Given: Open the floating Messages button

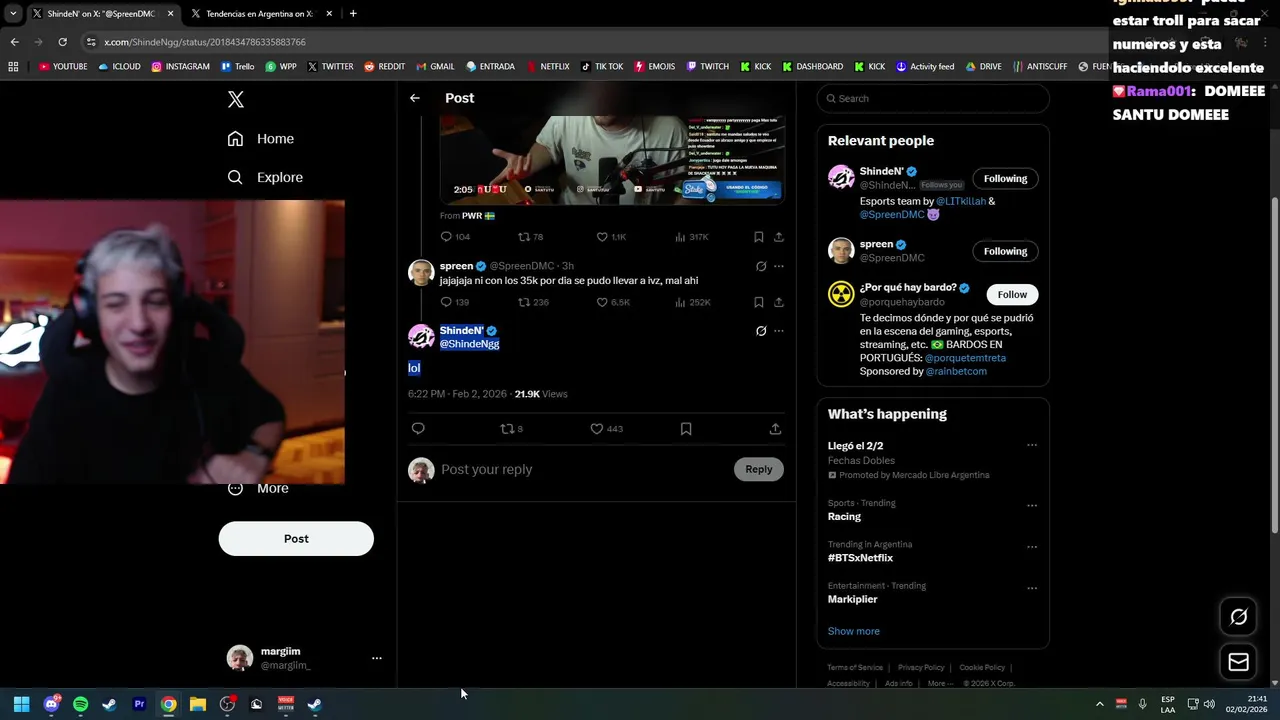Looking at the screenshot, I should tap(1238, 662).
